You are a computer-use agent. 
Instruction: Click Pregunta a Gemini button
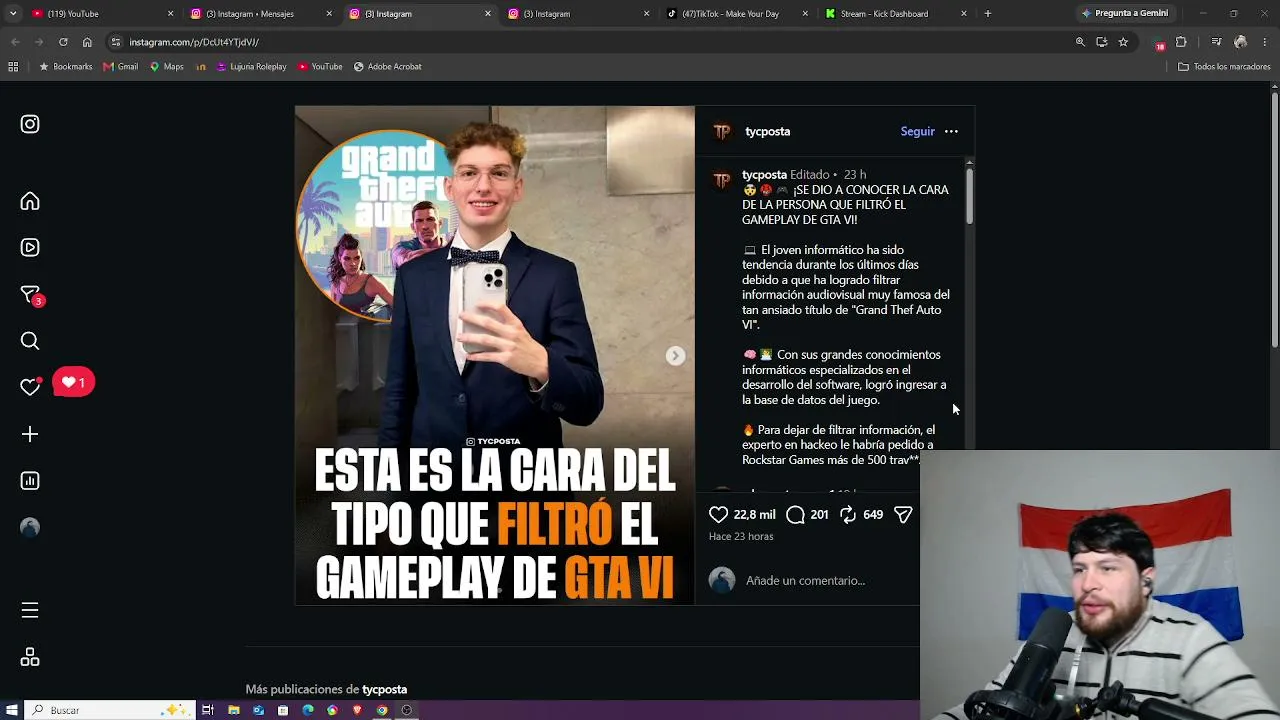tap(1124, 14)
